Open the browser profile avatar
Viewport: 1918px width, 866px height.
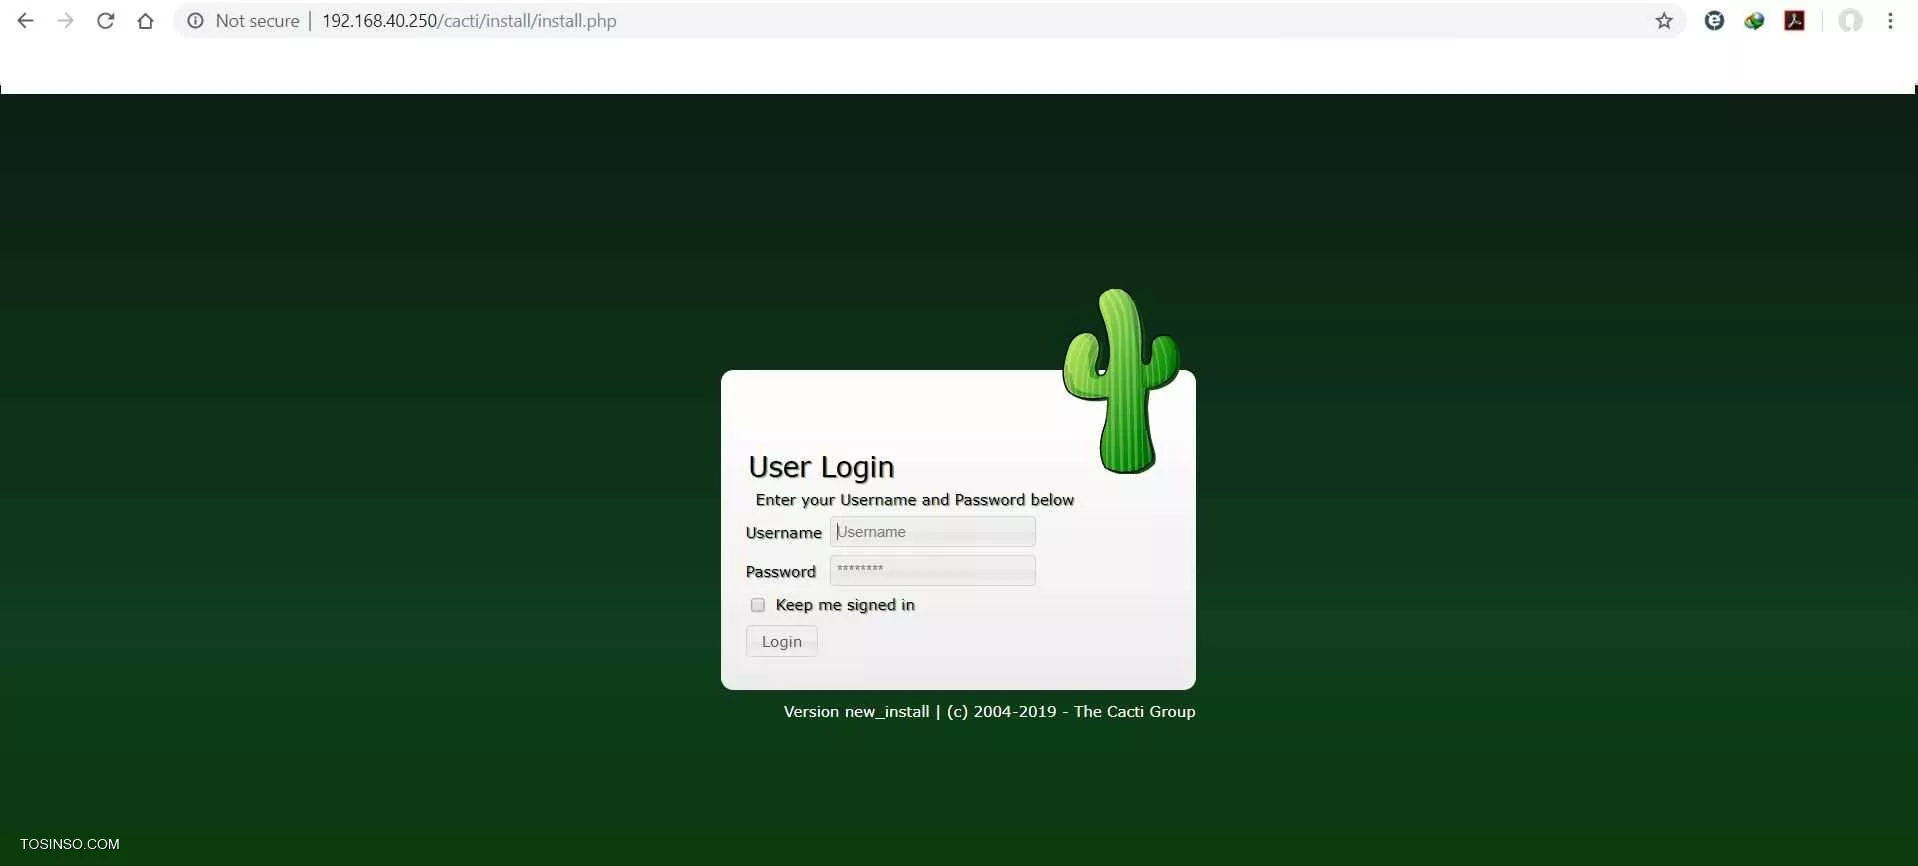(1851, 21)
